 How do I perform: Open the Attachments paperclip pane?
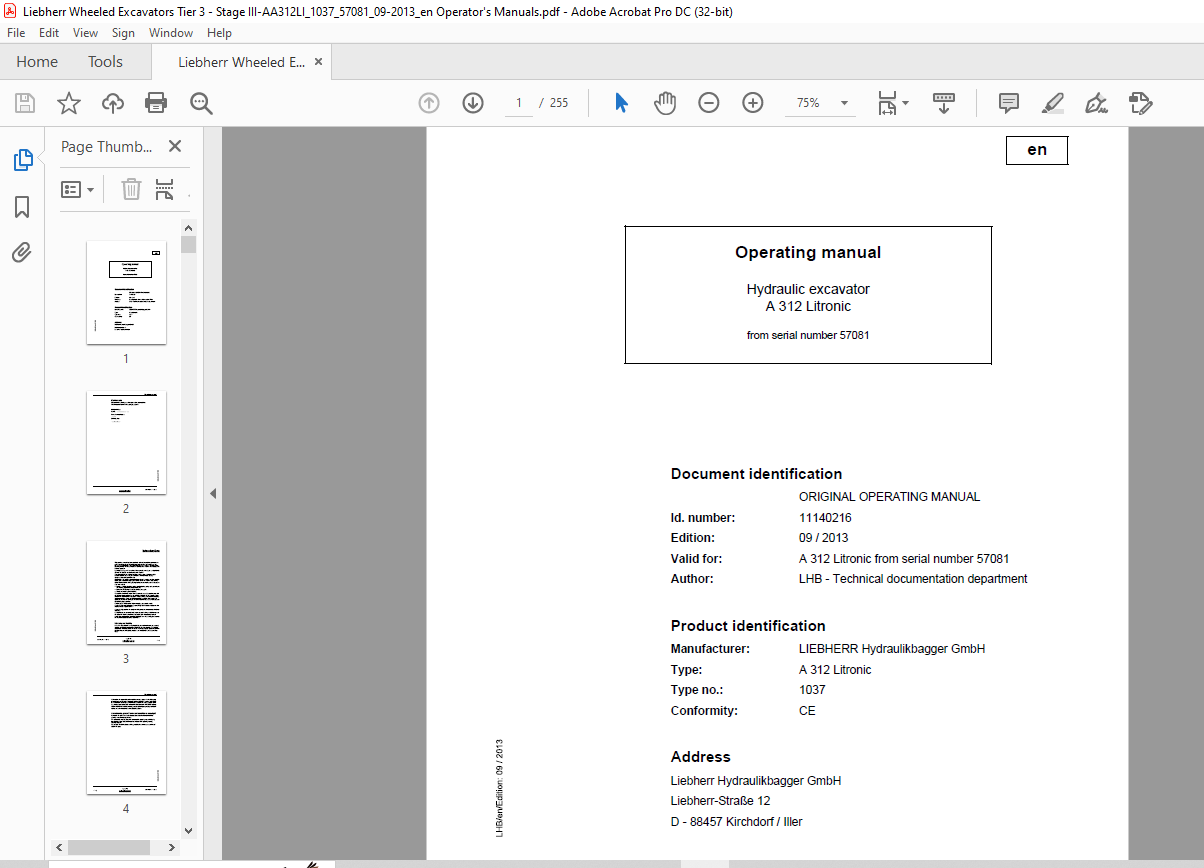[x=22, y=252]
